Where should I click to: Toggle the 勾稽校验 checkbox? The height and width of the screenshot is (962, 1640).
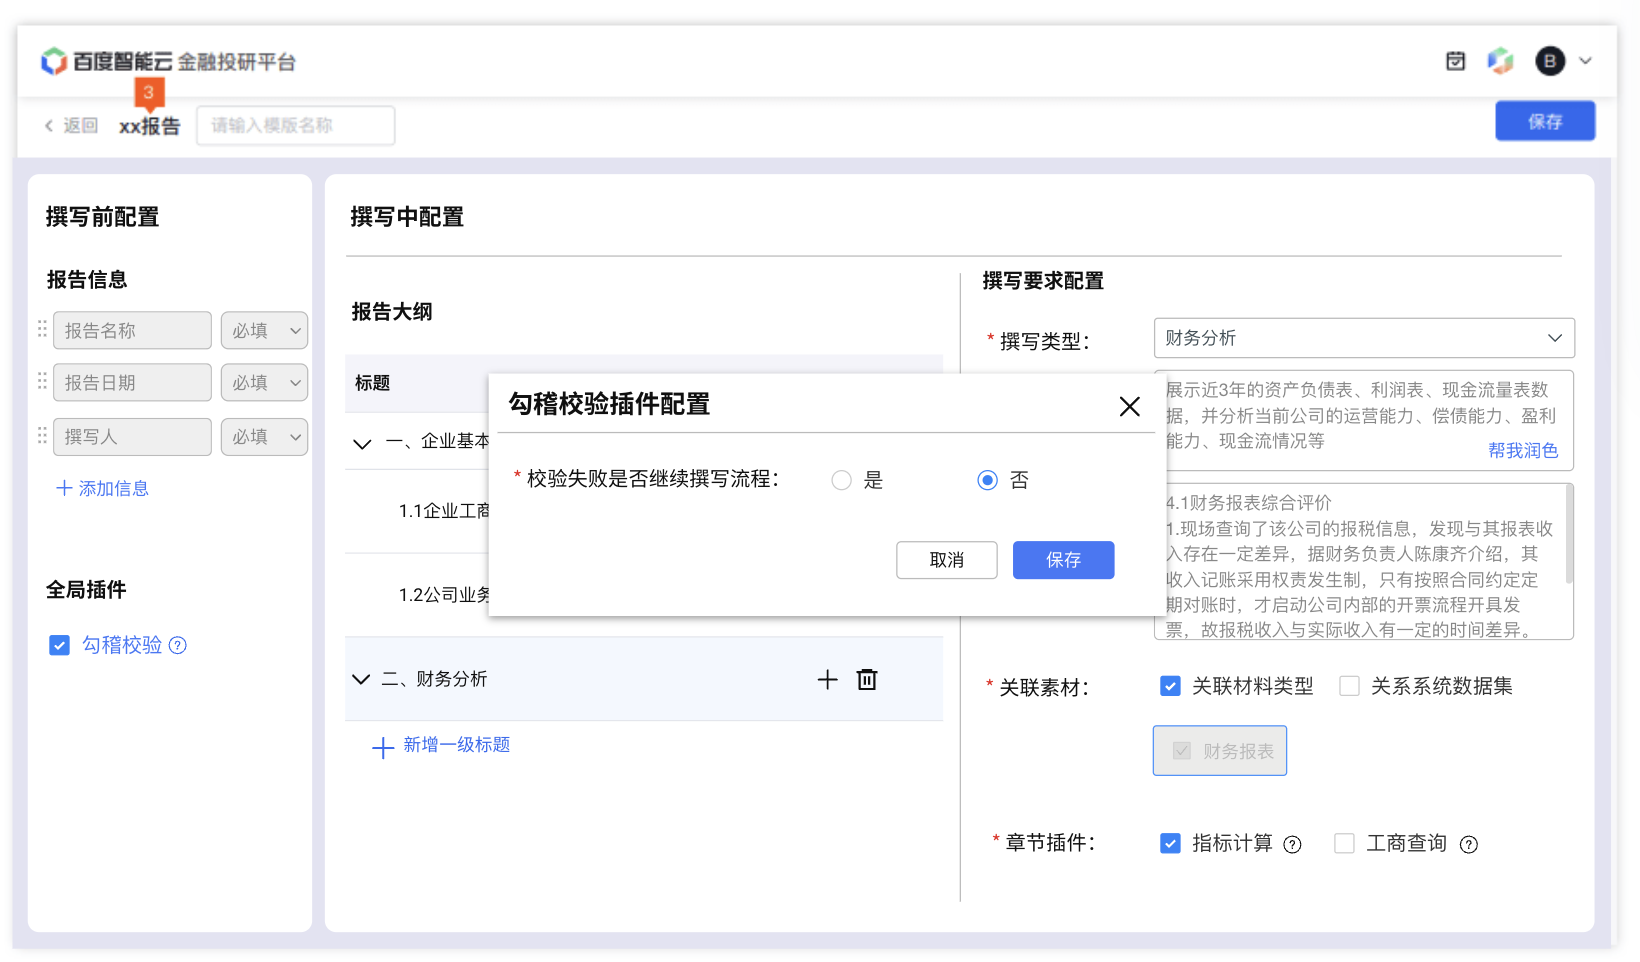click(60, 645)
